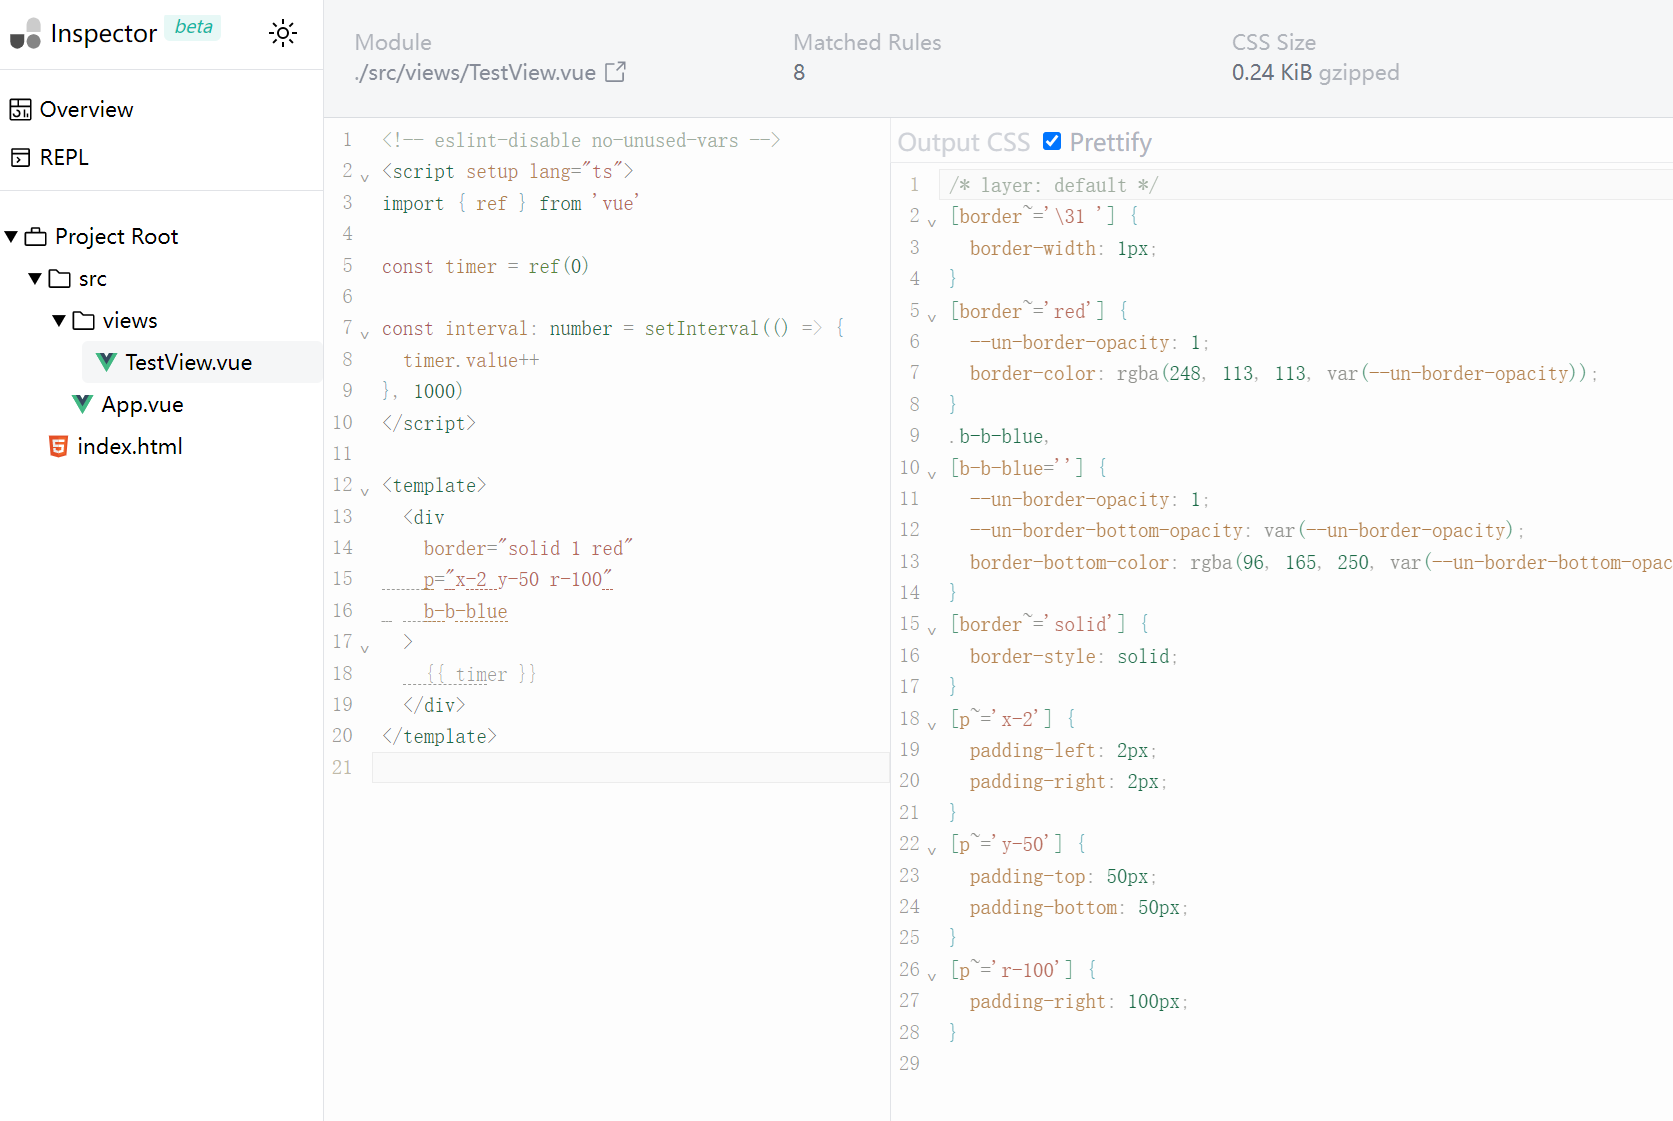This screenshot has width=1673, height=1121.
Task: Open module in editor via external-link icon
Action: click(x=616, y=72)
